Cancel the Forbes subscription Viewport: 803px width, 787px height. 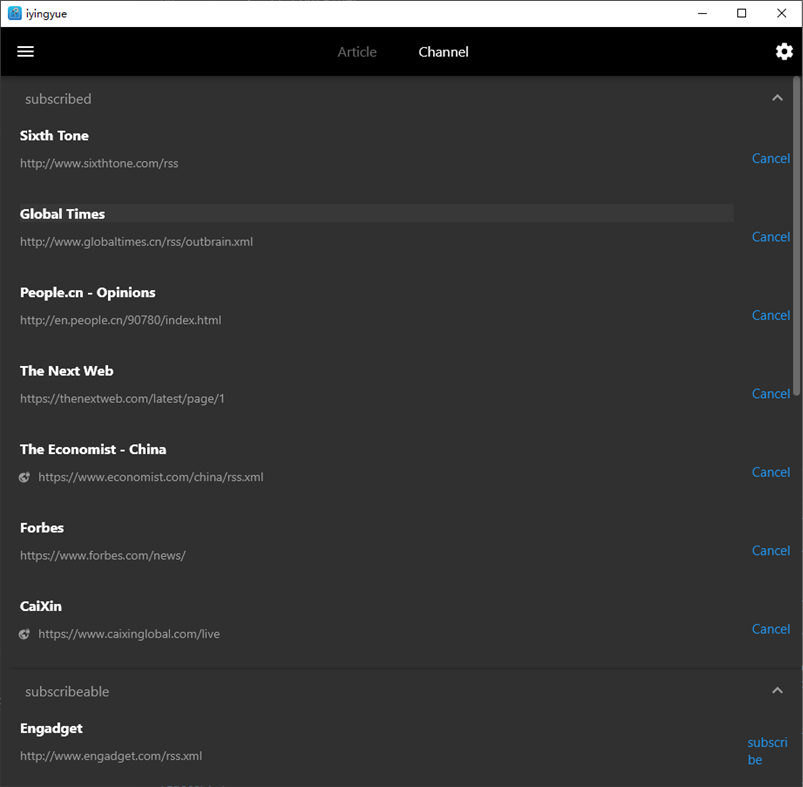[771, 550]
